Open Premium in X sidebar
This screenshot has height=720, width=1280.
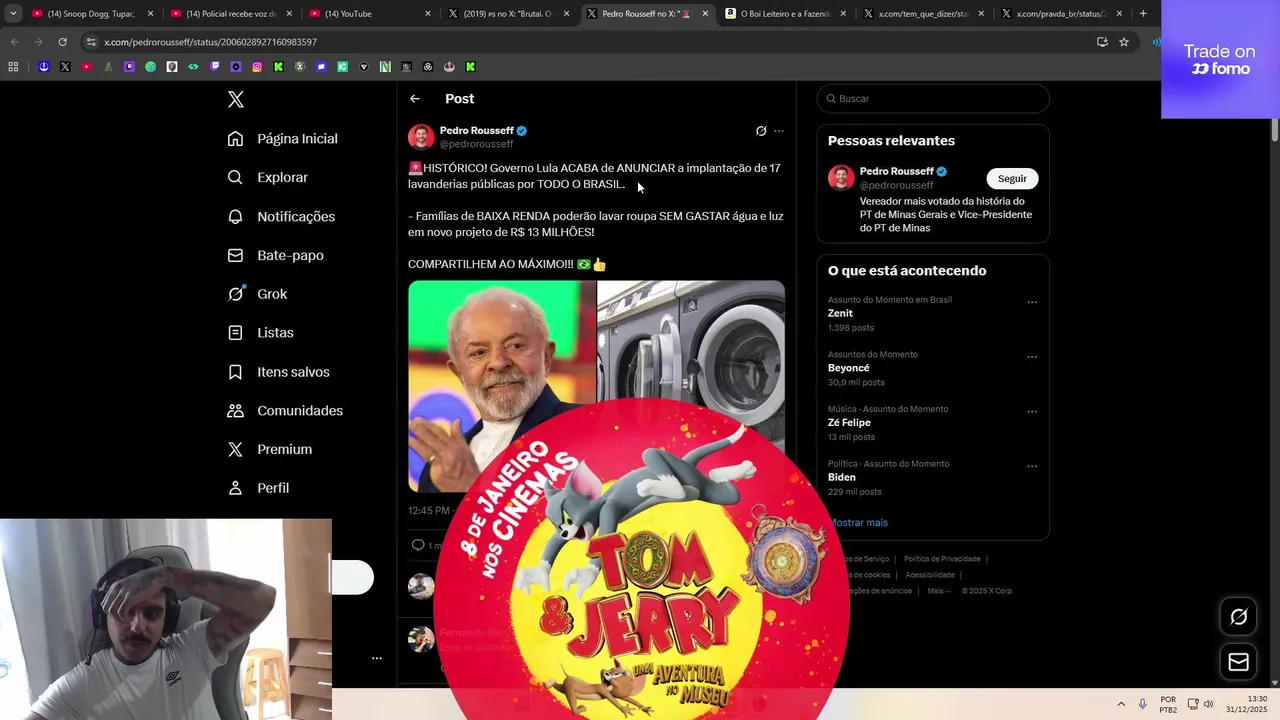269,449
